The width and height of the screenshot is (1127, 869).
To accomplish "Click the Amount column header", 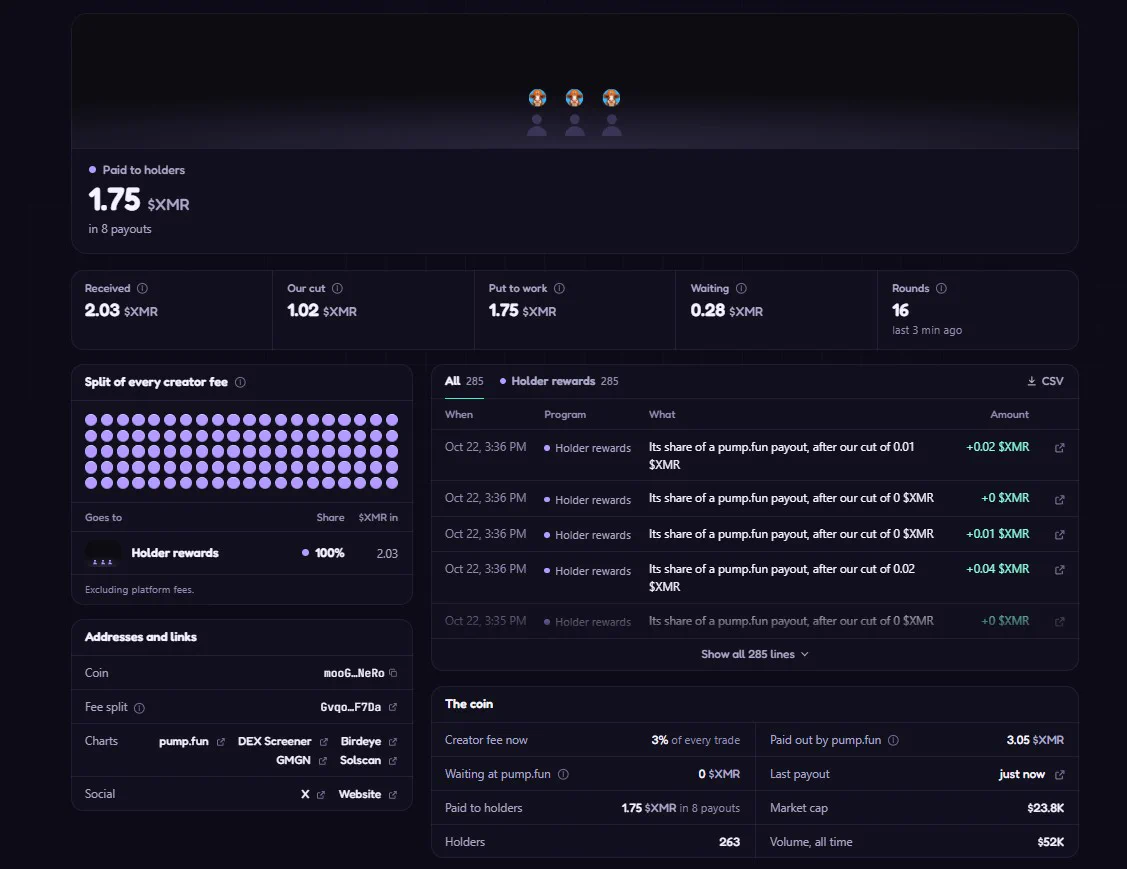I will point(1009,415).
